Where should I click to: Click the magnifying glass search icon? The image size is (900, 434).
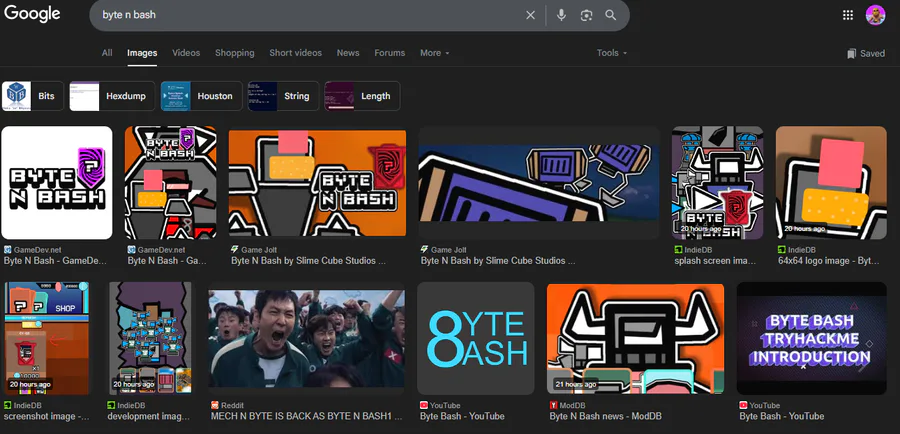tap(611, 16)
